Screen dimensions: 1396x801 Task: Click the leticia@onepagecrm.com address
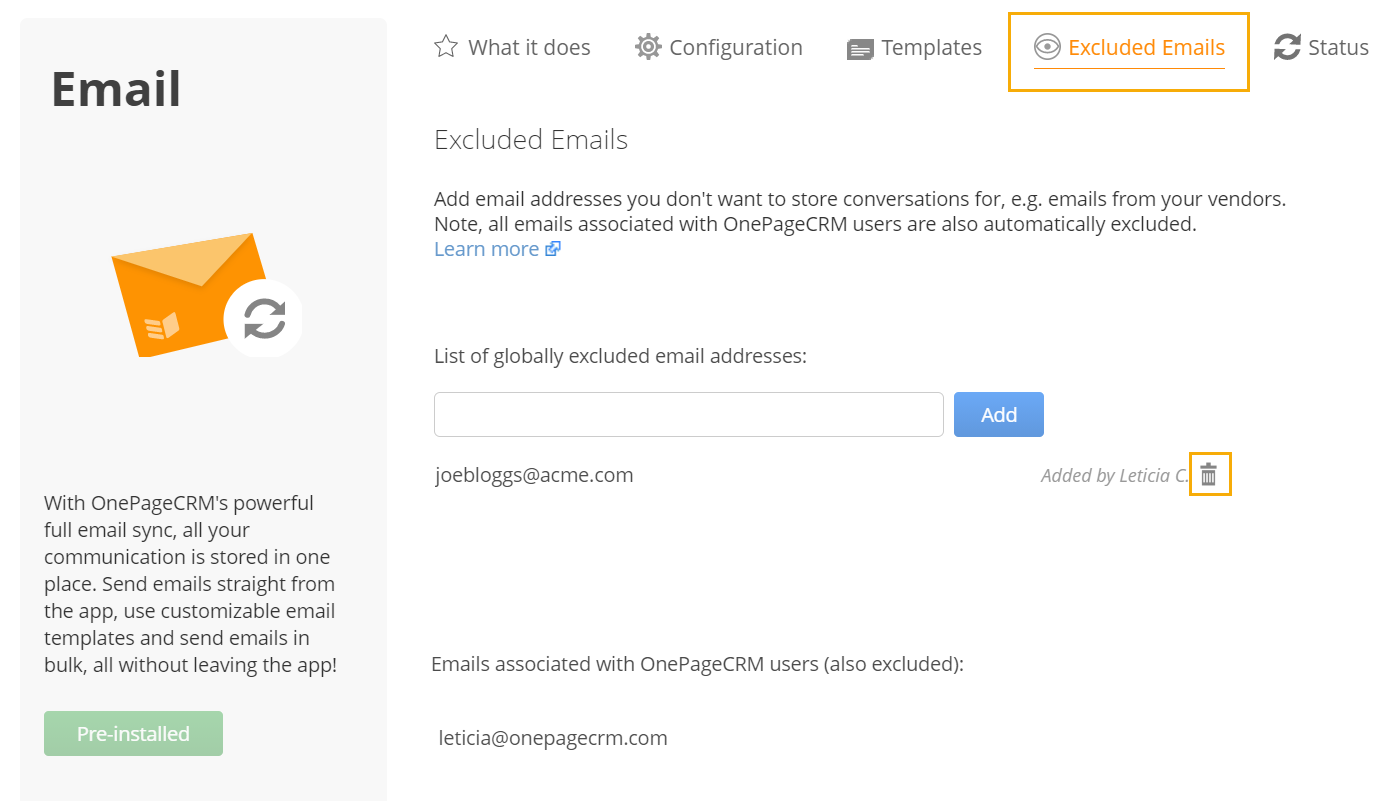[553, 738]
